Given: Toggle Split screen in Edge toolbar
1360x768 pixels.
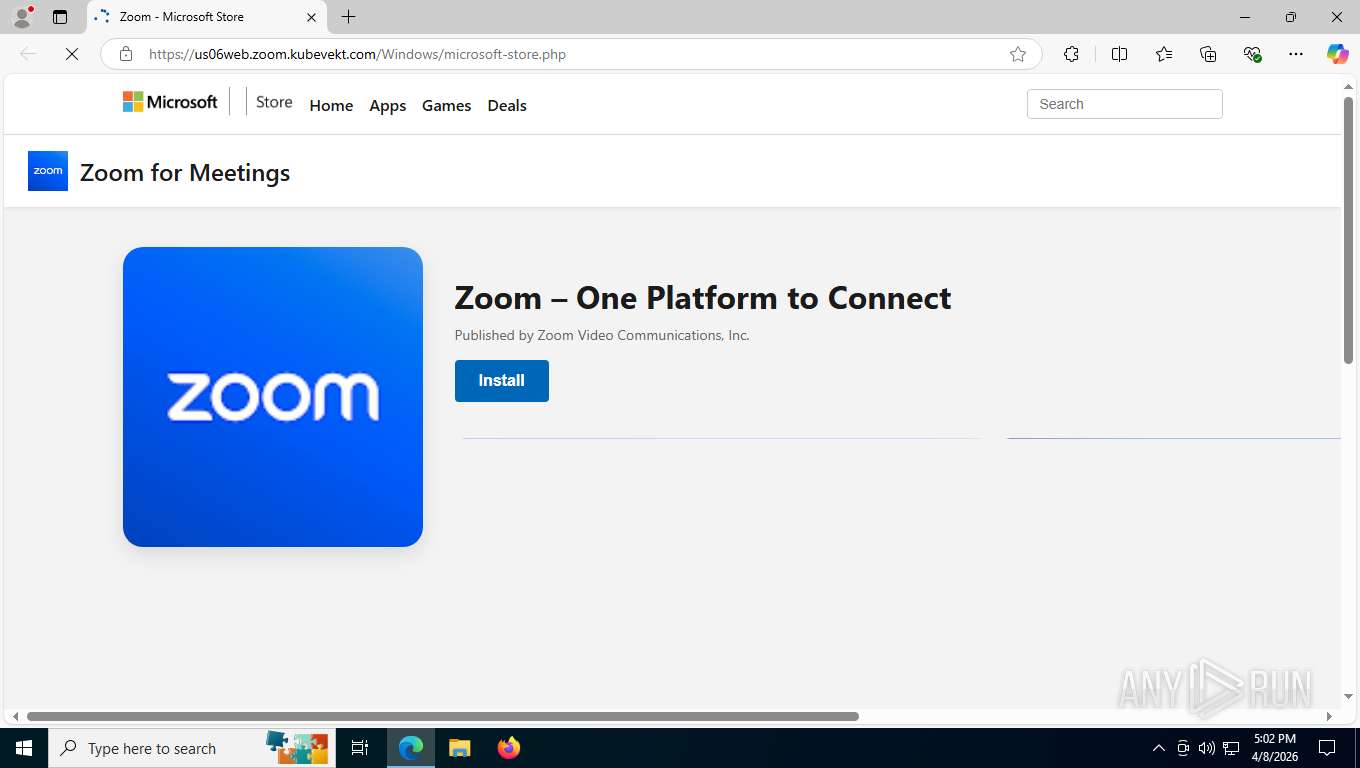Looking at the screenshot, I should 1119,54.
